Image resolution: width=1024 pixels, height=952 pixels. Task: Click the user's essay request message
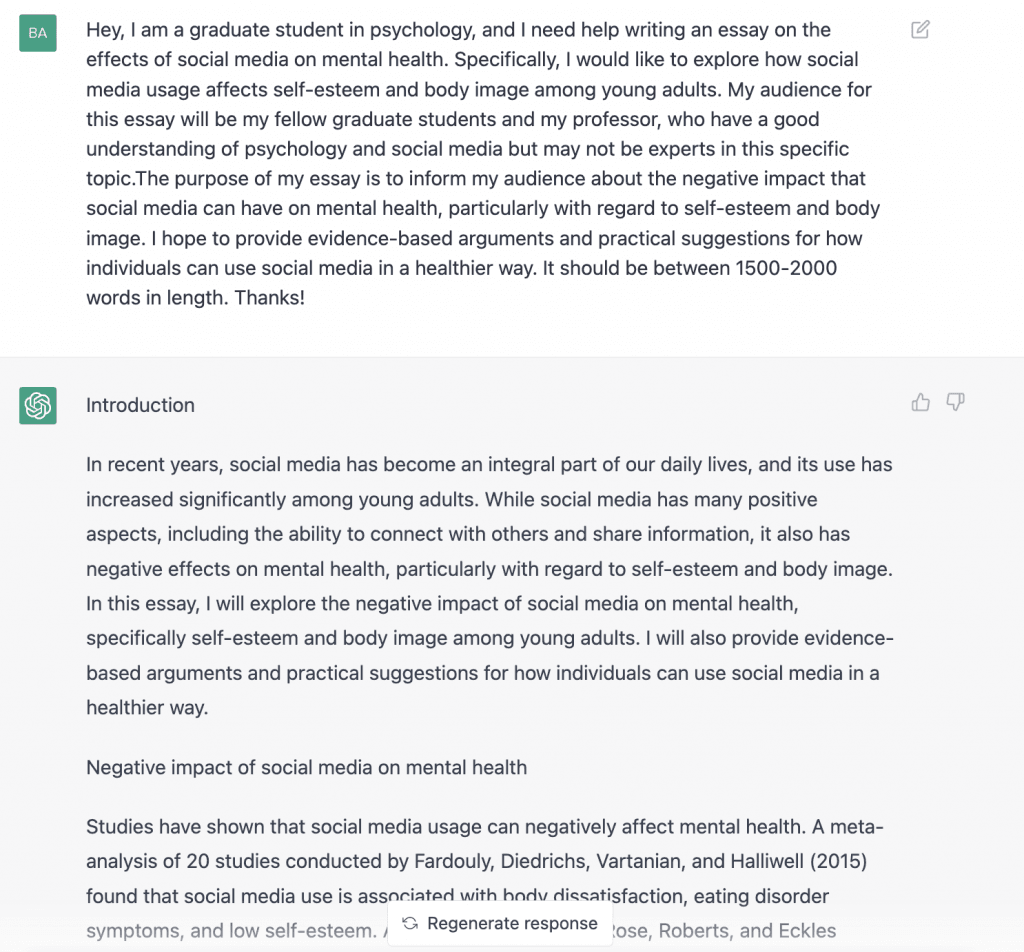482,164
